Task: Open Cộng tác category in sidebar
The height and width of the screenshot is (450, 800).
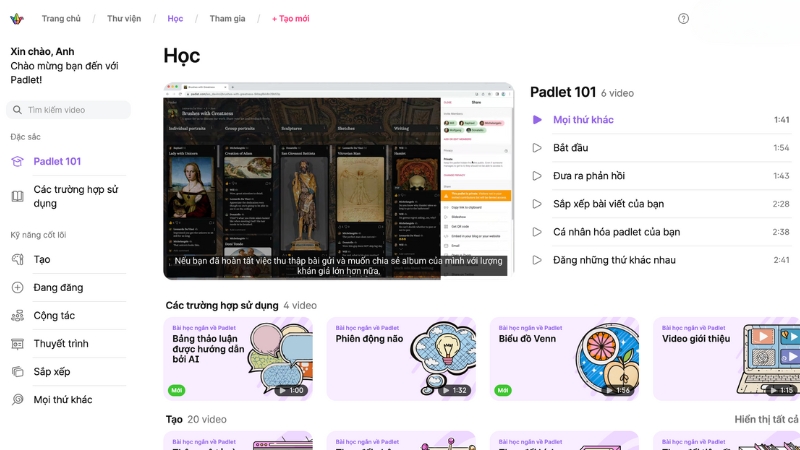Action: click(x=54, y=315)
